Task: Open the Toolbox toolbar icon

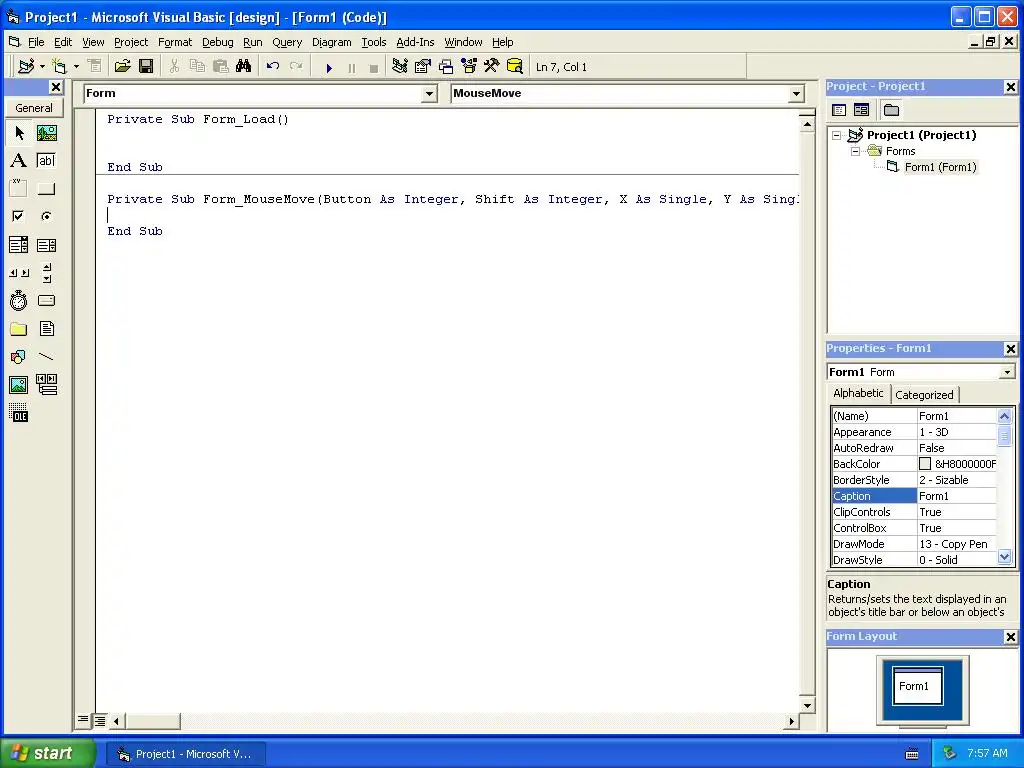Action: [x=492, y=67]
